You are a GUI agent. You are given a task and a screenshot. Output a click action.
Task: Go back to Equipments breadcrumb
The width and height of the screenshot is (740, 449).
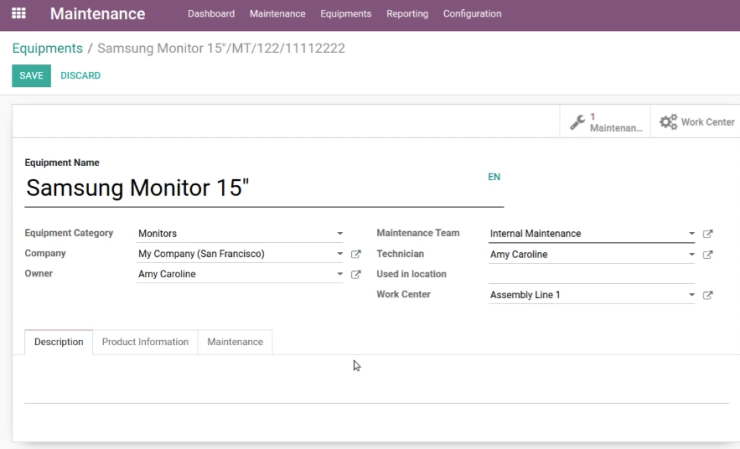click(x=47, y=48)
